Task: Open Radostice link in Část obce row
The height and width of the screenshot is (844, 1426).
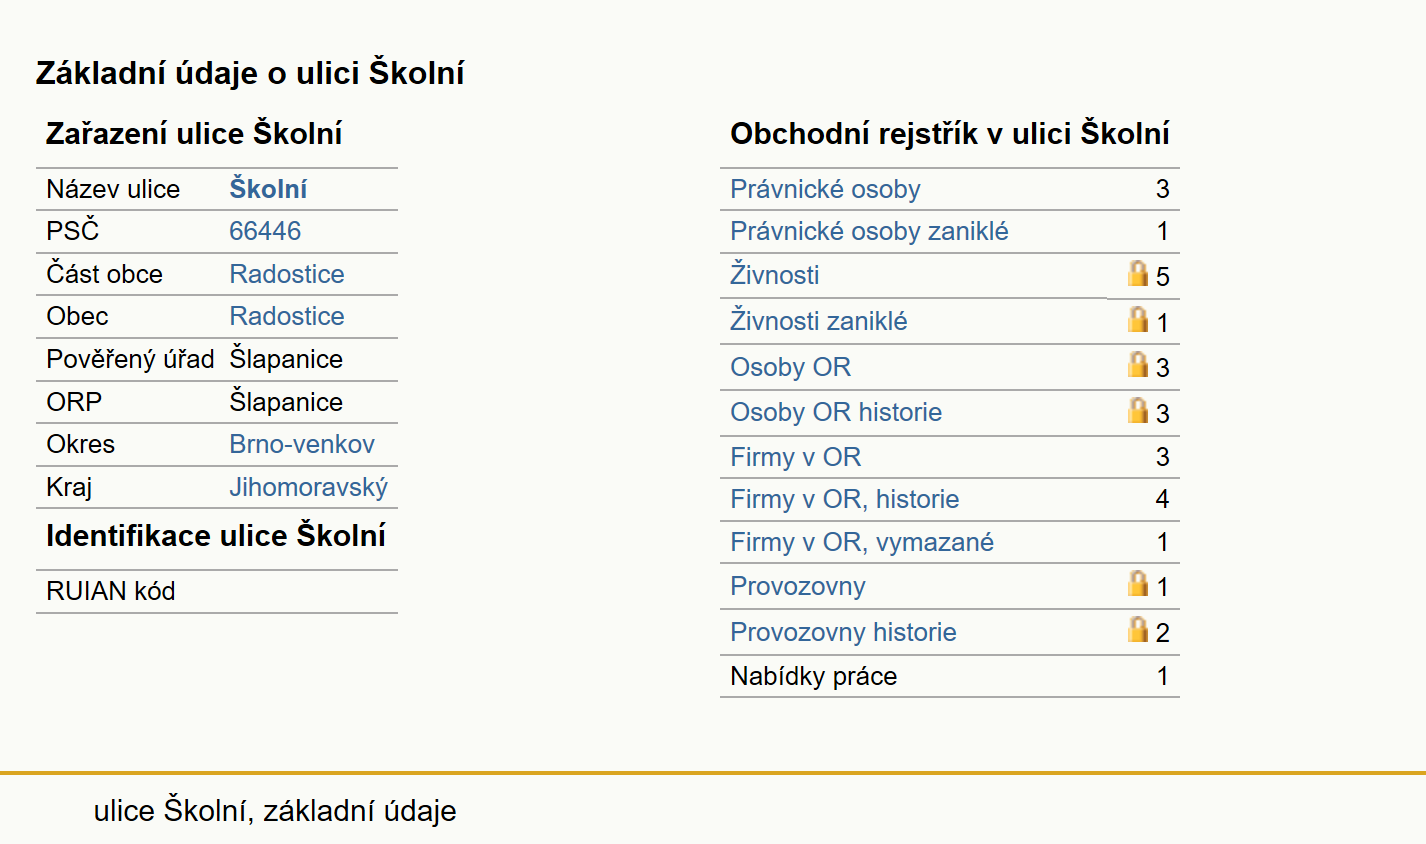Action: click(x=287, y=274)
